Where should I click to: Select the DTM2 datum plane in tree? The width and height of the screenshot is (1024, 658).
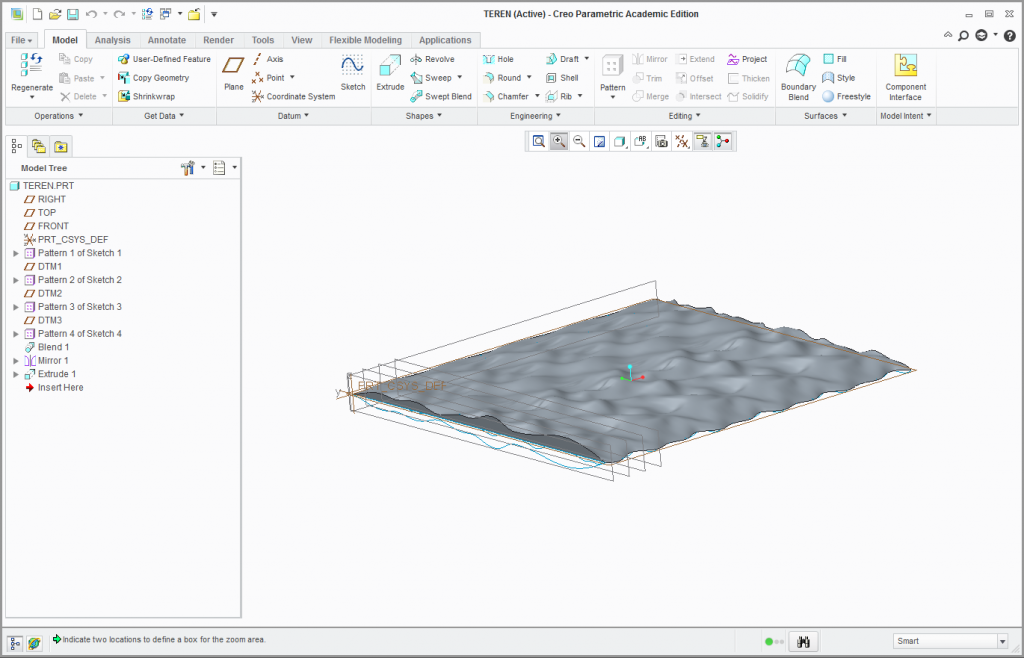pyautogui.click(x=42, y=294)
